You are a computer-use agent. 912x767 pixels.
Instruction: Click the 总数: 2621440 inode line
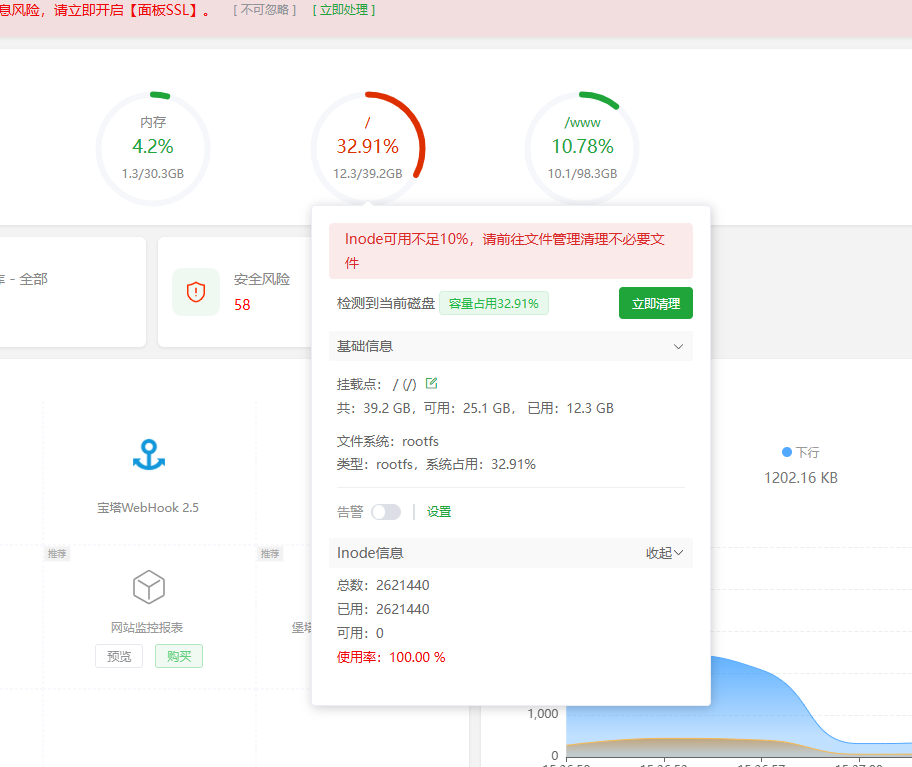pyautogui.click(x=383, y=585)
